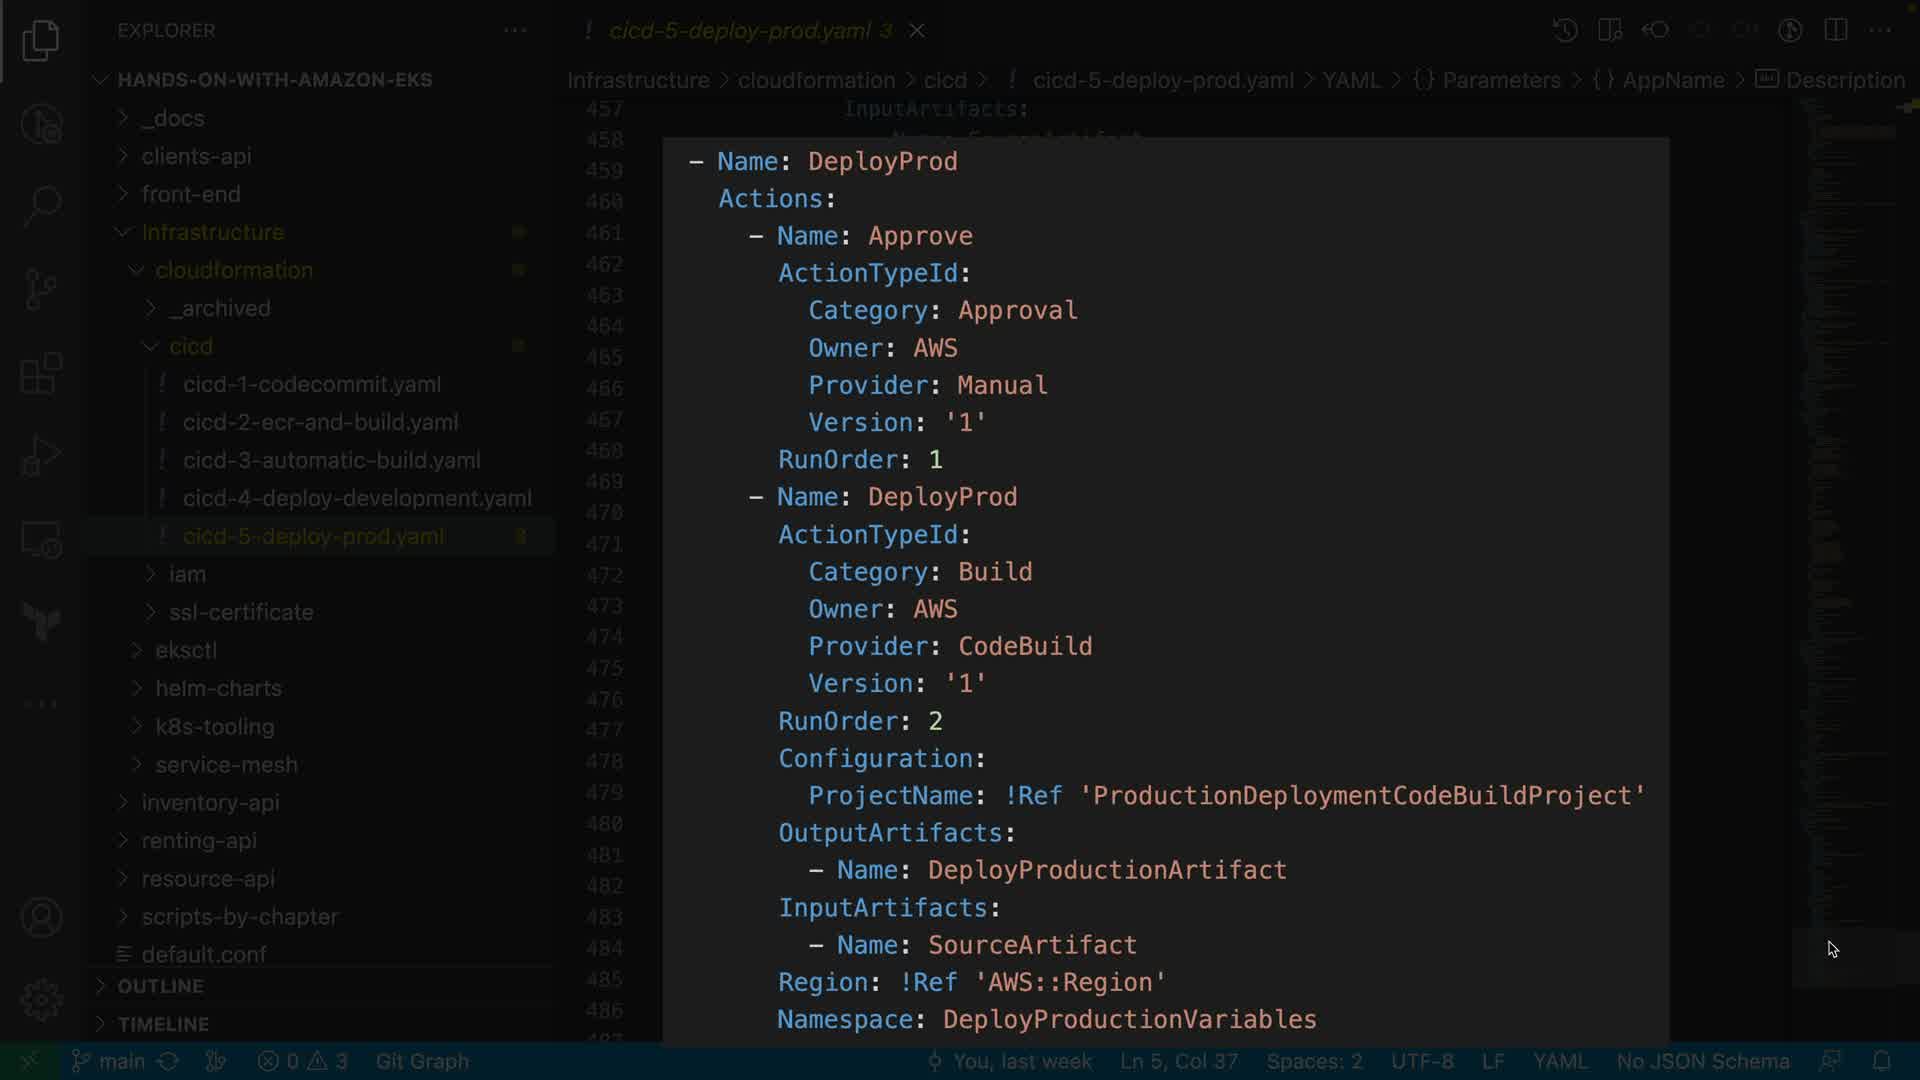Click the split editor right icon

point(1835,30)
